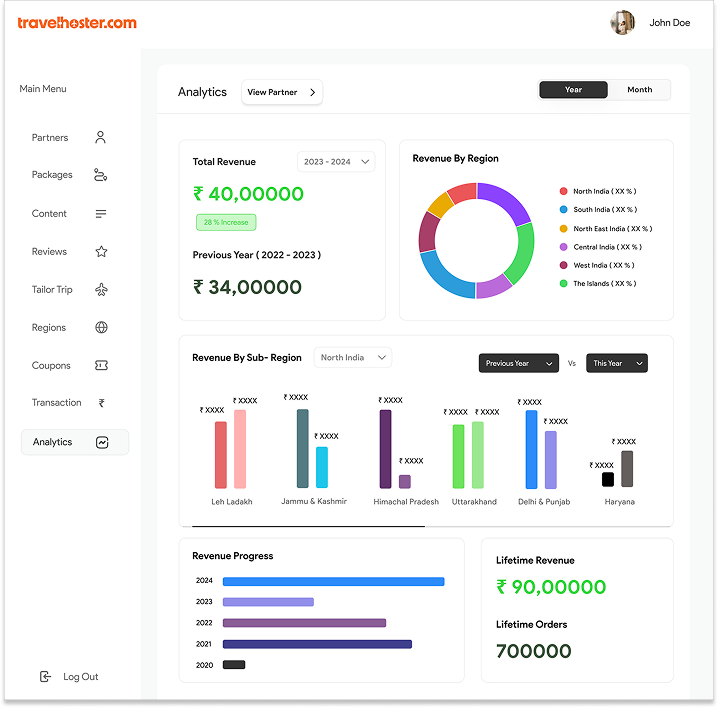Open the 2023 - 2024 year dropdown
Image resolution: width=718 pixels, height=708 pixels.
coord(336,162)
